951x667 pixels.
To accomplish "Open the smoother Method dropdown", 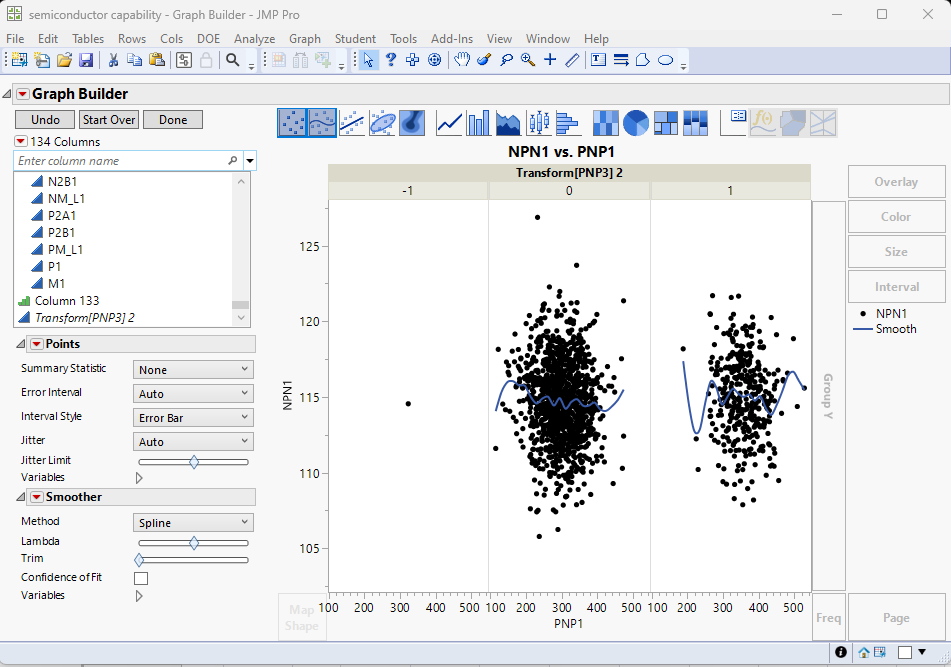I will [x=193, y=523].
